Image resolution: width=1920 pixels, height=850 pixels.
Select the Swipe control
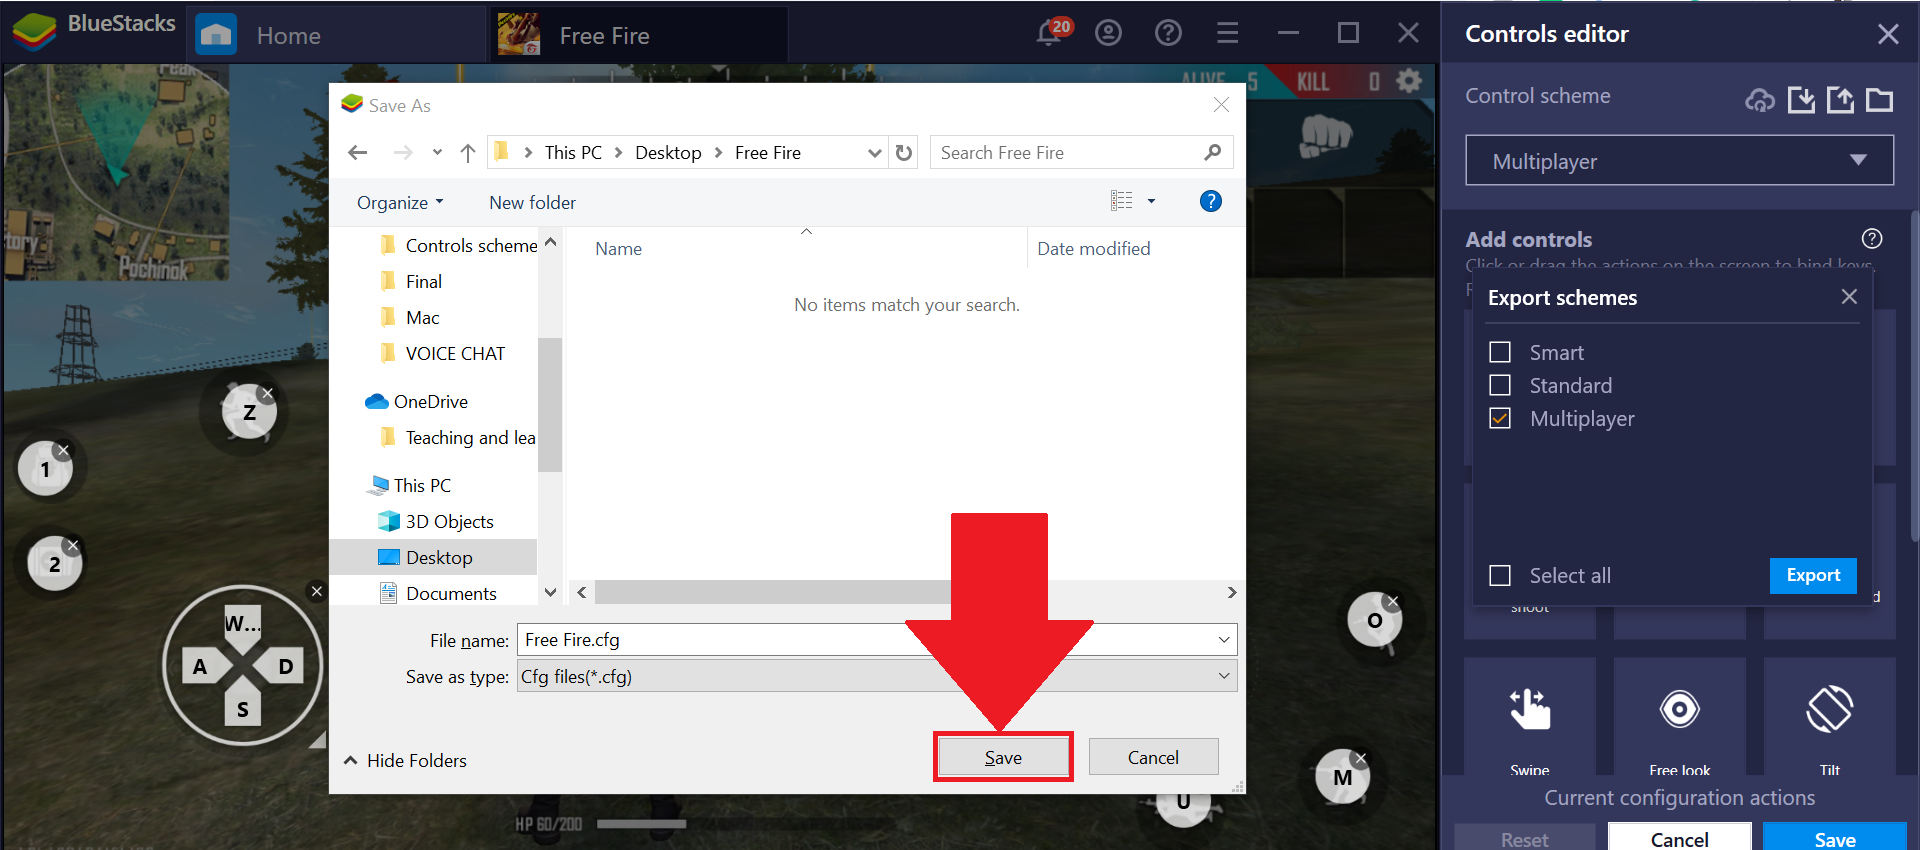[x=1530, y=716]
